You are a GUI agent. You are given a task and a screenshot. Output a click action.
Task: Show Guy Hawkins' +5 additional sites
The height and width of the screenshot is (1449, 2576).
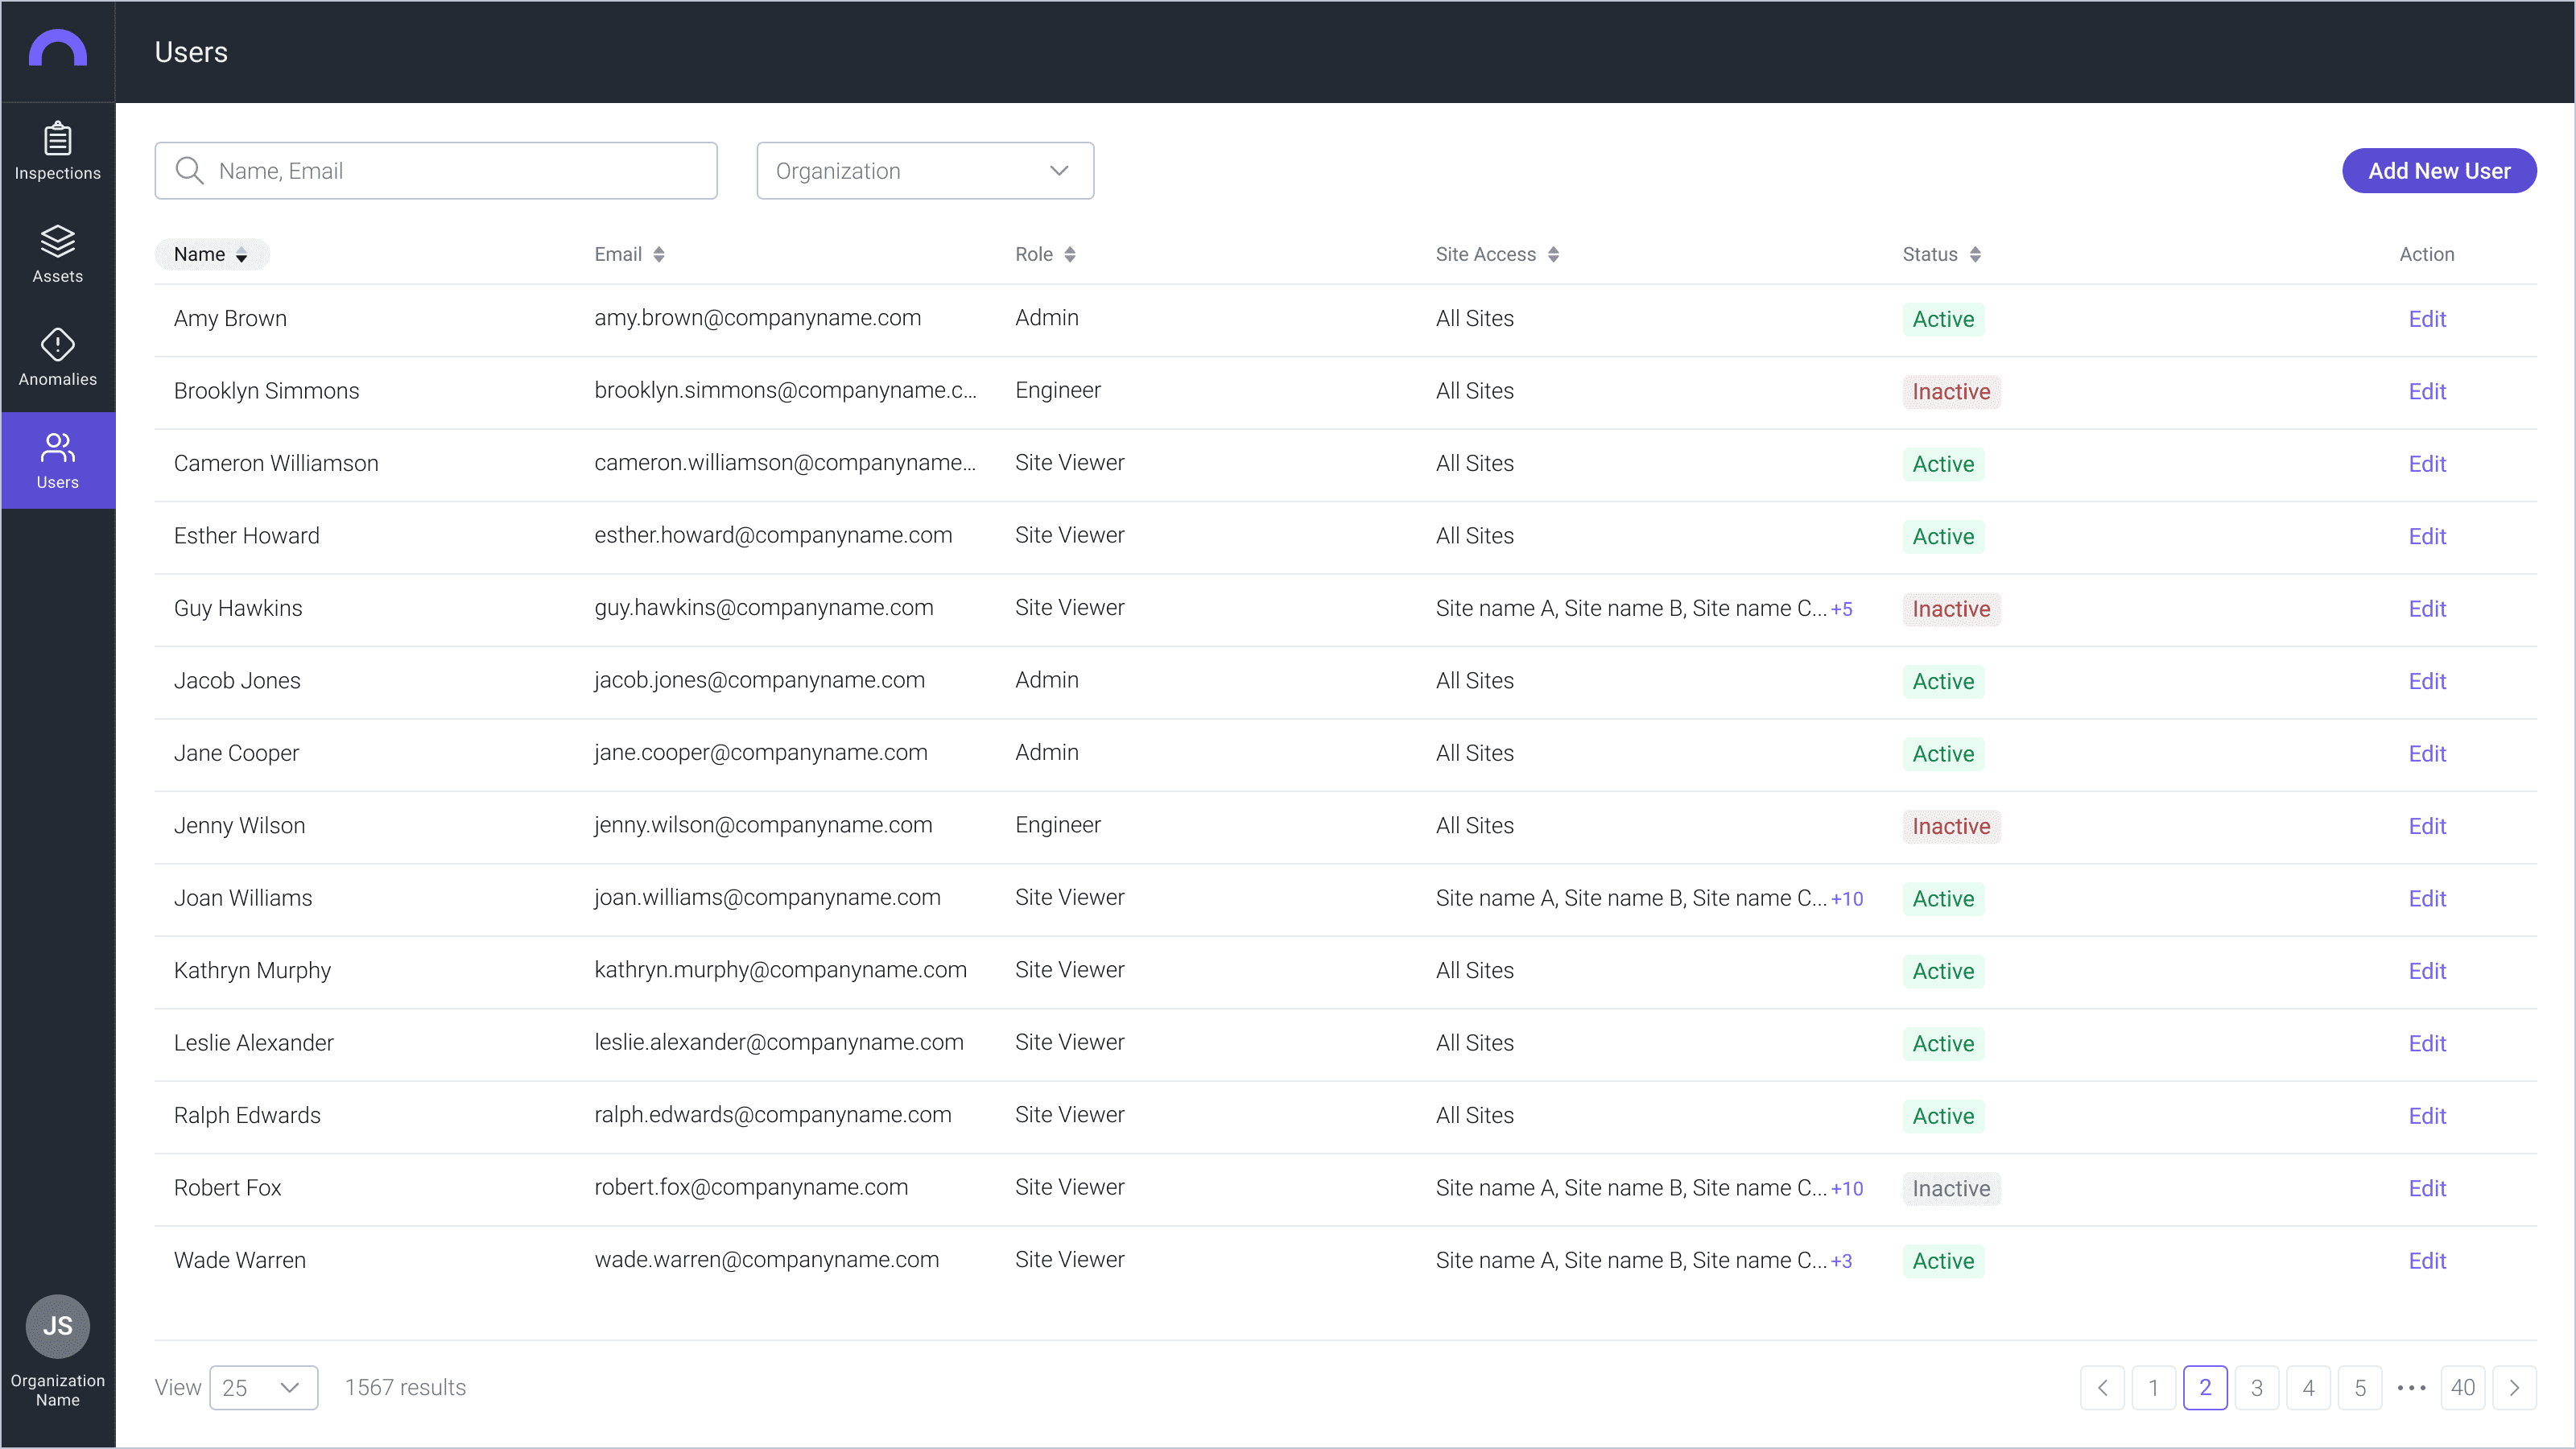1841,609
